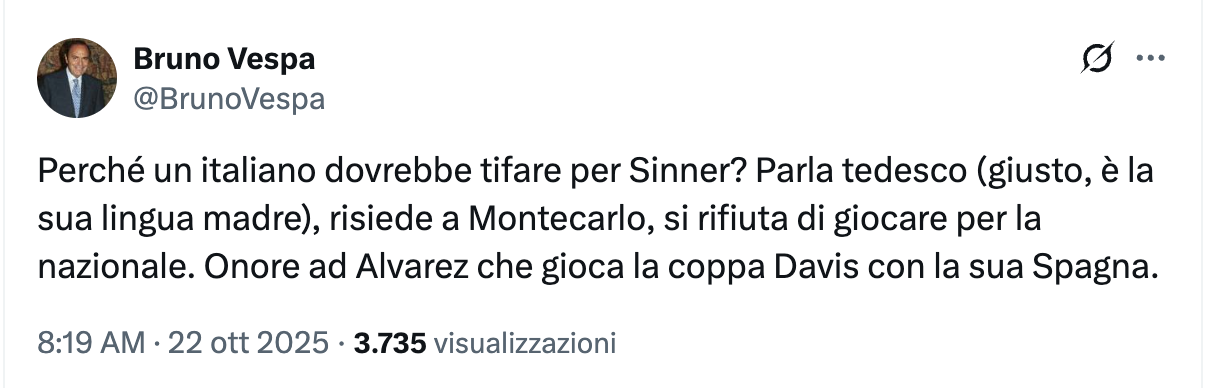
Task: Open Bruno Vespa's profile picture
Action: (77, 78)
